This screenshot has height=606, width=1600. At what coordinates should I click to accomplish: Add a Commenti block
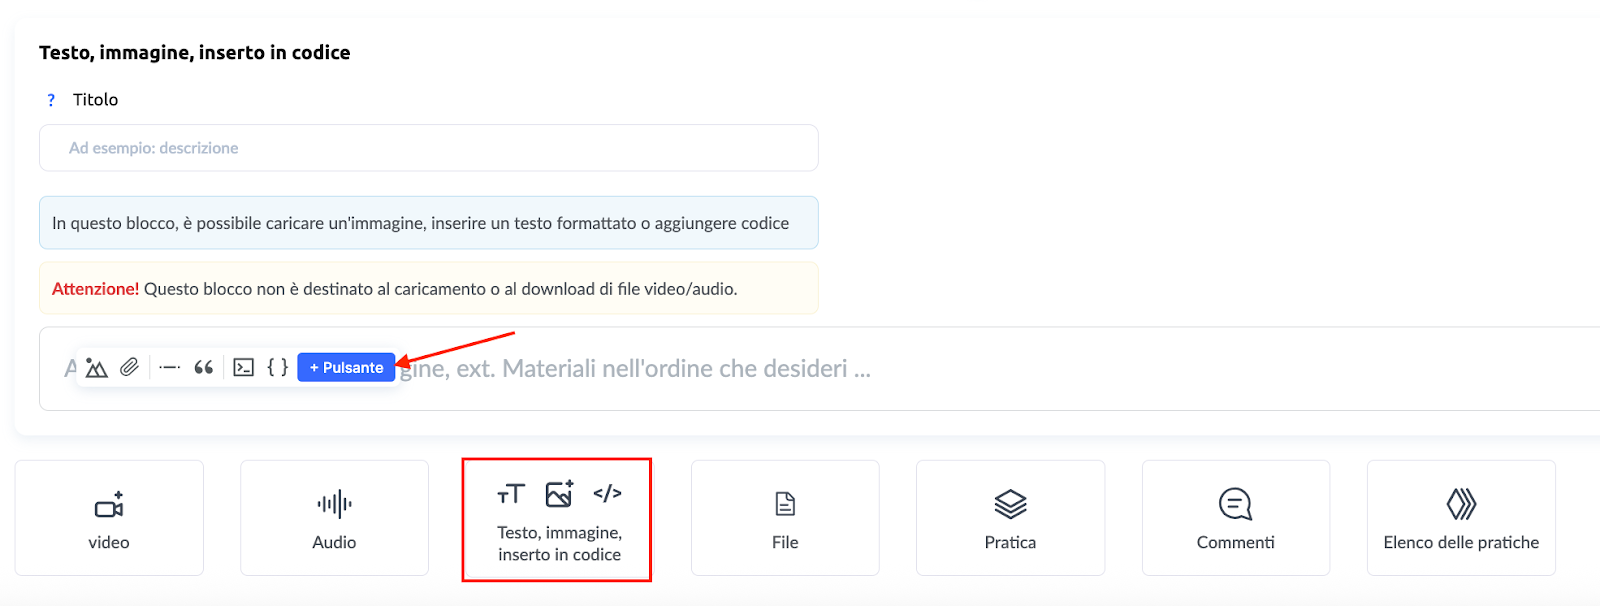click(x=1235, y=518)
